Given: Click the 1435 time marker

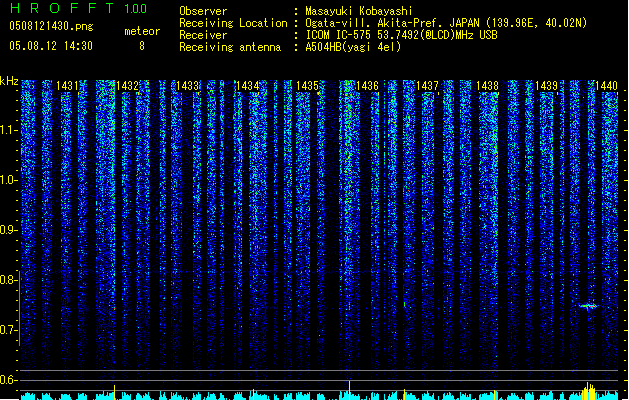Looking at the screenshot, I should 307,86.
